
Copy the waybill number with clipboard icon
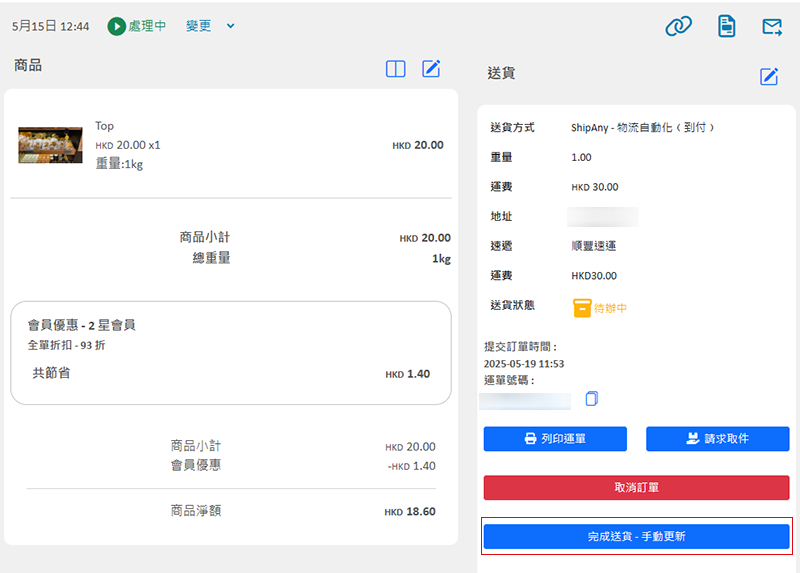pos(591,398)
